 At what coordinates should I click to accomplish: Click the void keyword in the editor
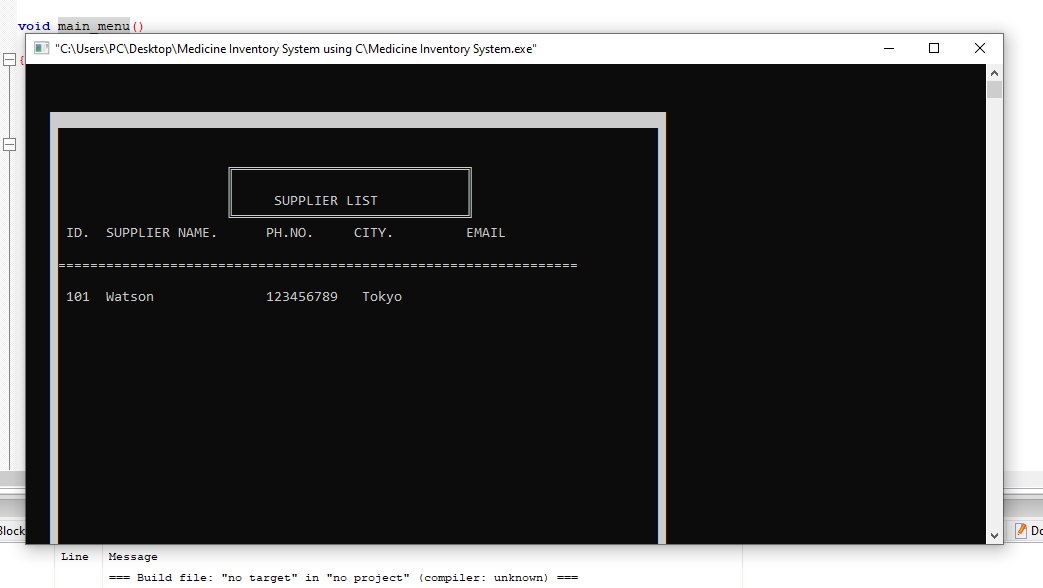34,26
